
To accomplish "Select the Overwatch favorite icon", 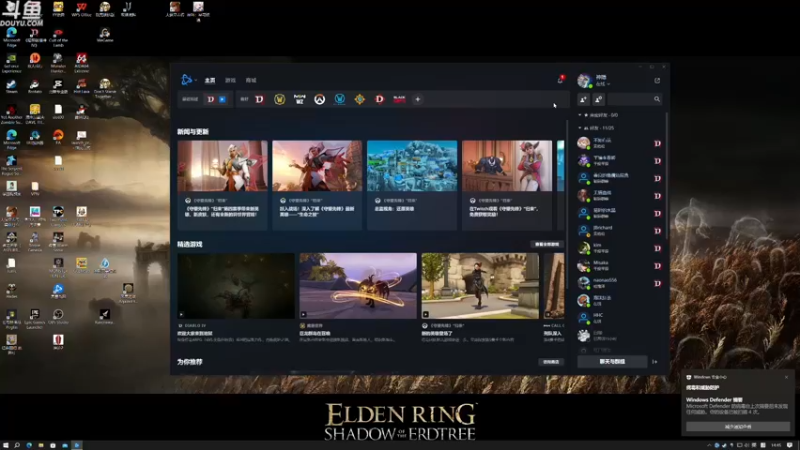I will click(x=319, y=99).
